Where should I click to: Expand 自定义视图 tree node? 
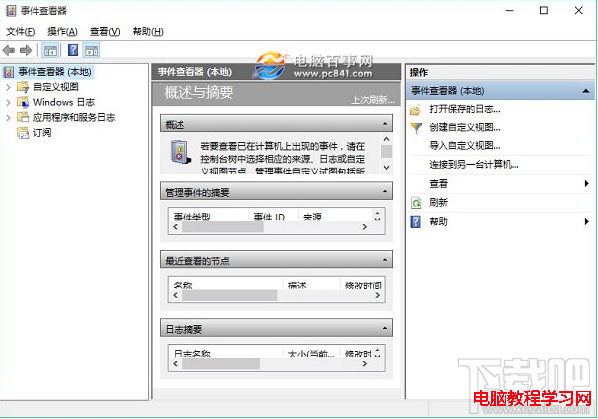pyautogui.click(x=8, y=87)
